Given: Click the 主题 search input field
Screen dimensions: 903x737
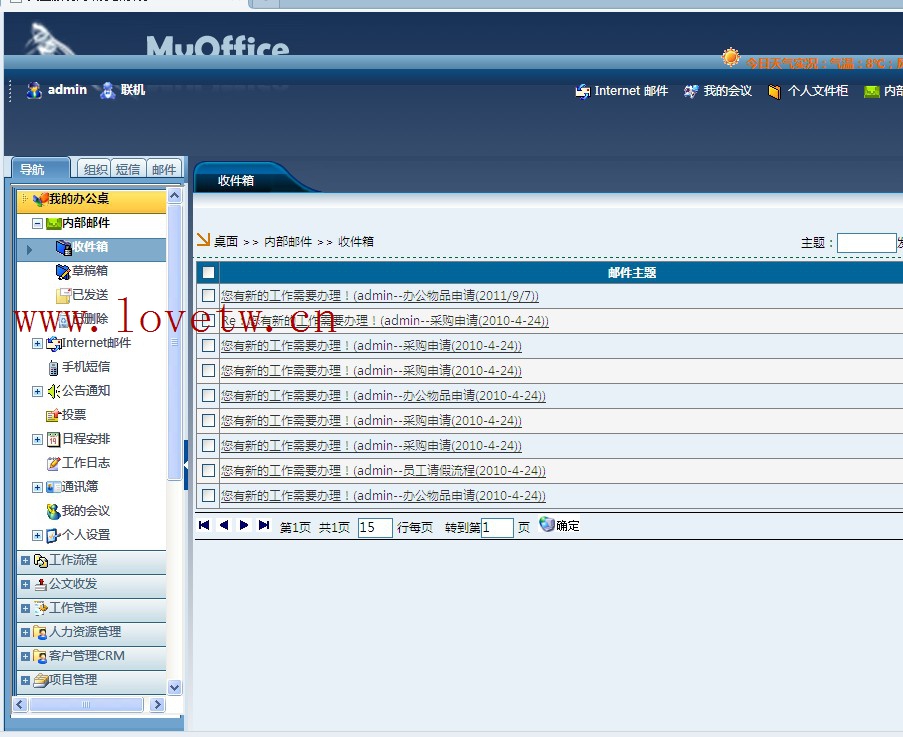Looking at the screenshot, I should click(x=866, y=243).
